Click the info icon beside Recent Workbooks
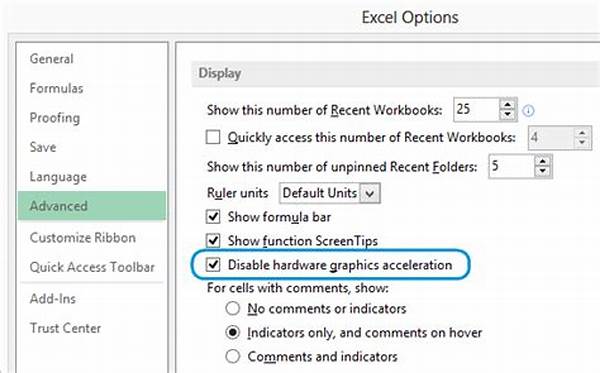 pyautogui.click(x=528, y=111)
